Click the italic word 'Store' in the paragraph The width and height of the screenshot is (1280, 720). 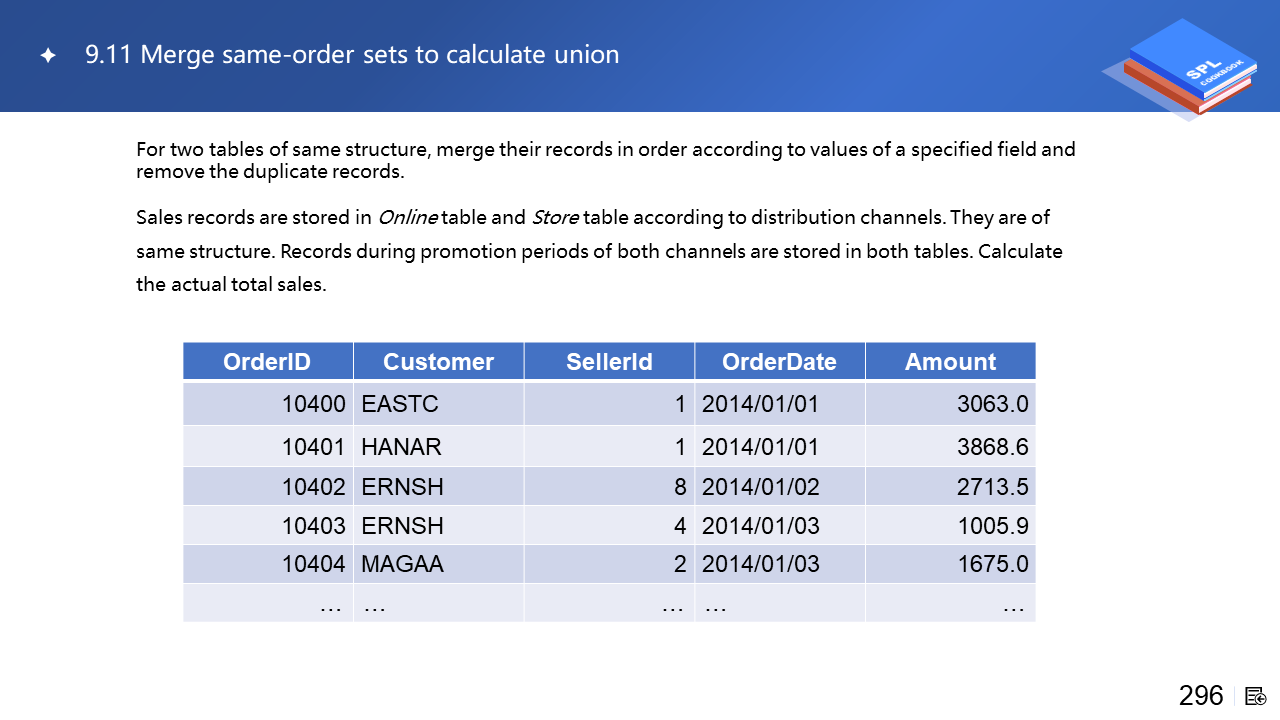[554, 218]
